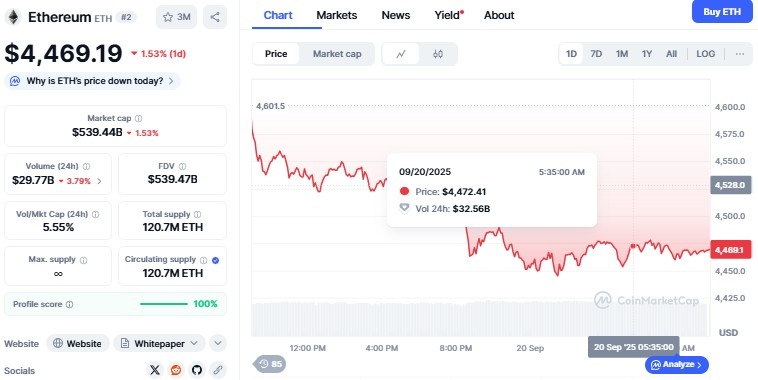Expand more website links chevron

[218, 343]
